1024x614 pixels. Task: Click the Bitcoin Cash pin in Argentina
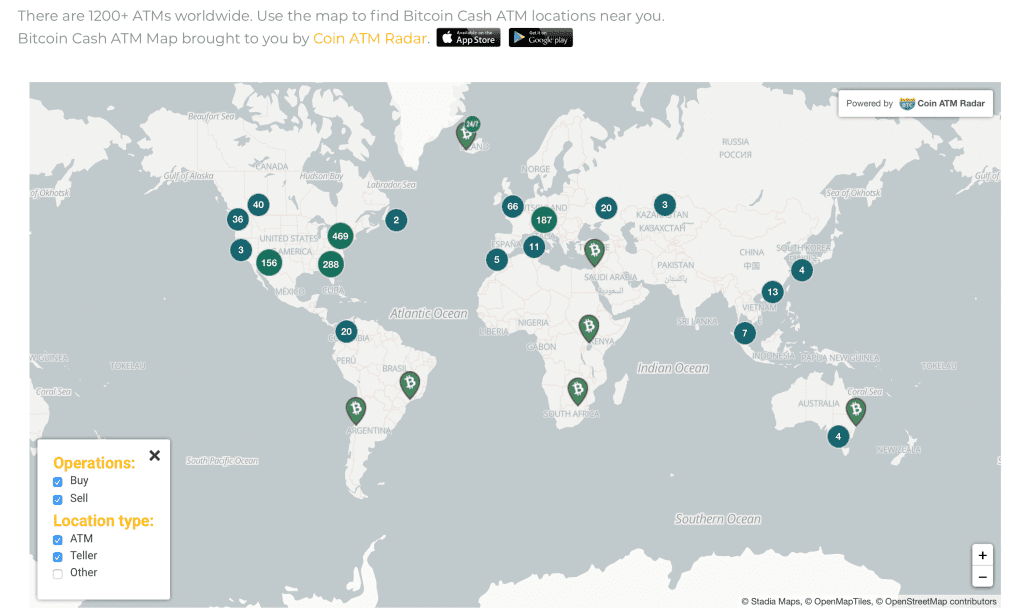point(356,410)
